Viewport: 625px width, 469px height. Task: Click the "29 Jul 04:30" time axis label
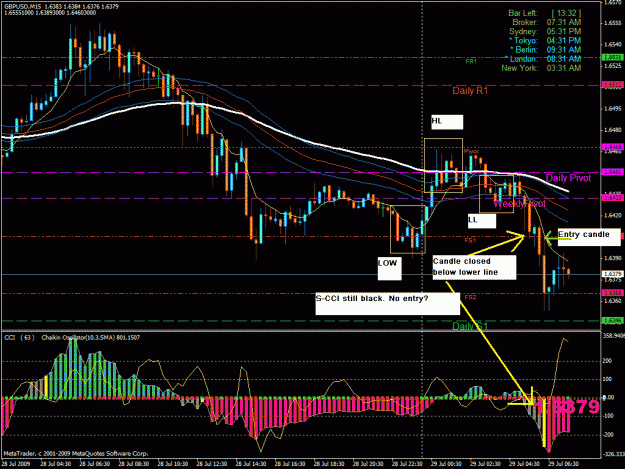click(x=524, y=464)
